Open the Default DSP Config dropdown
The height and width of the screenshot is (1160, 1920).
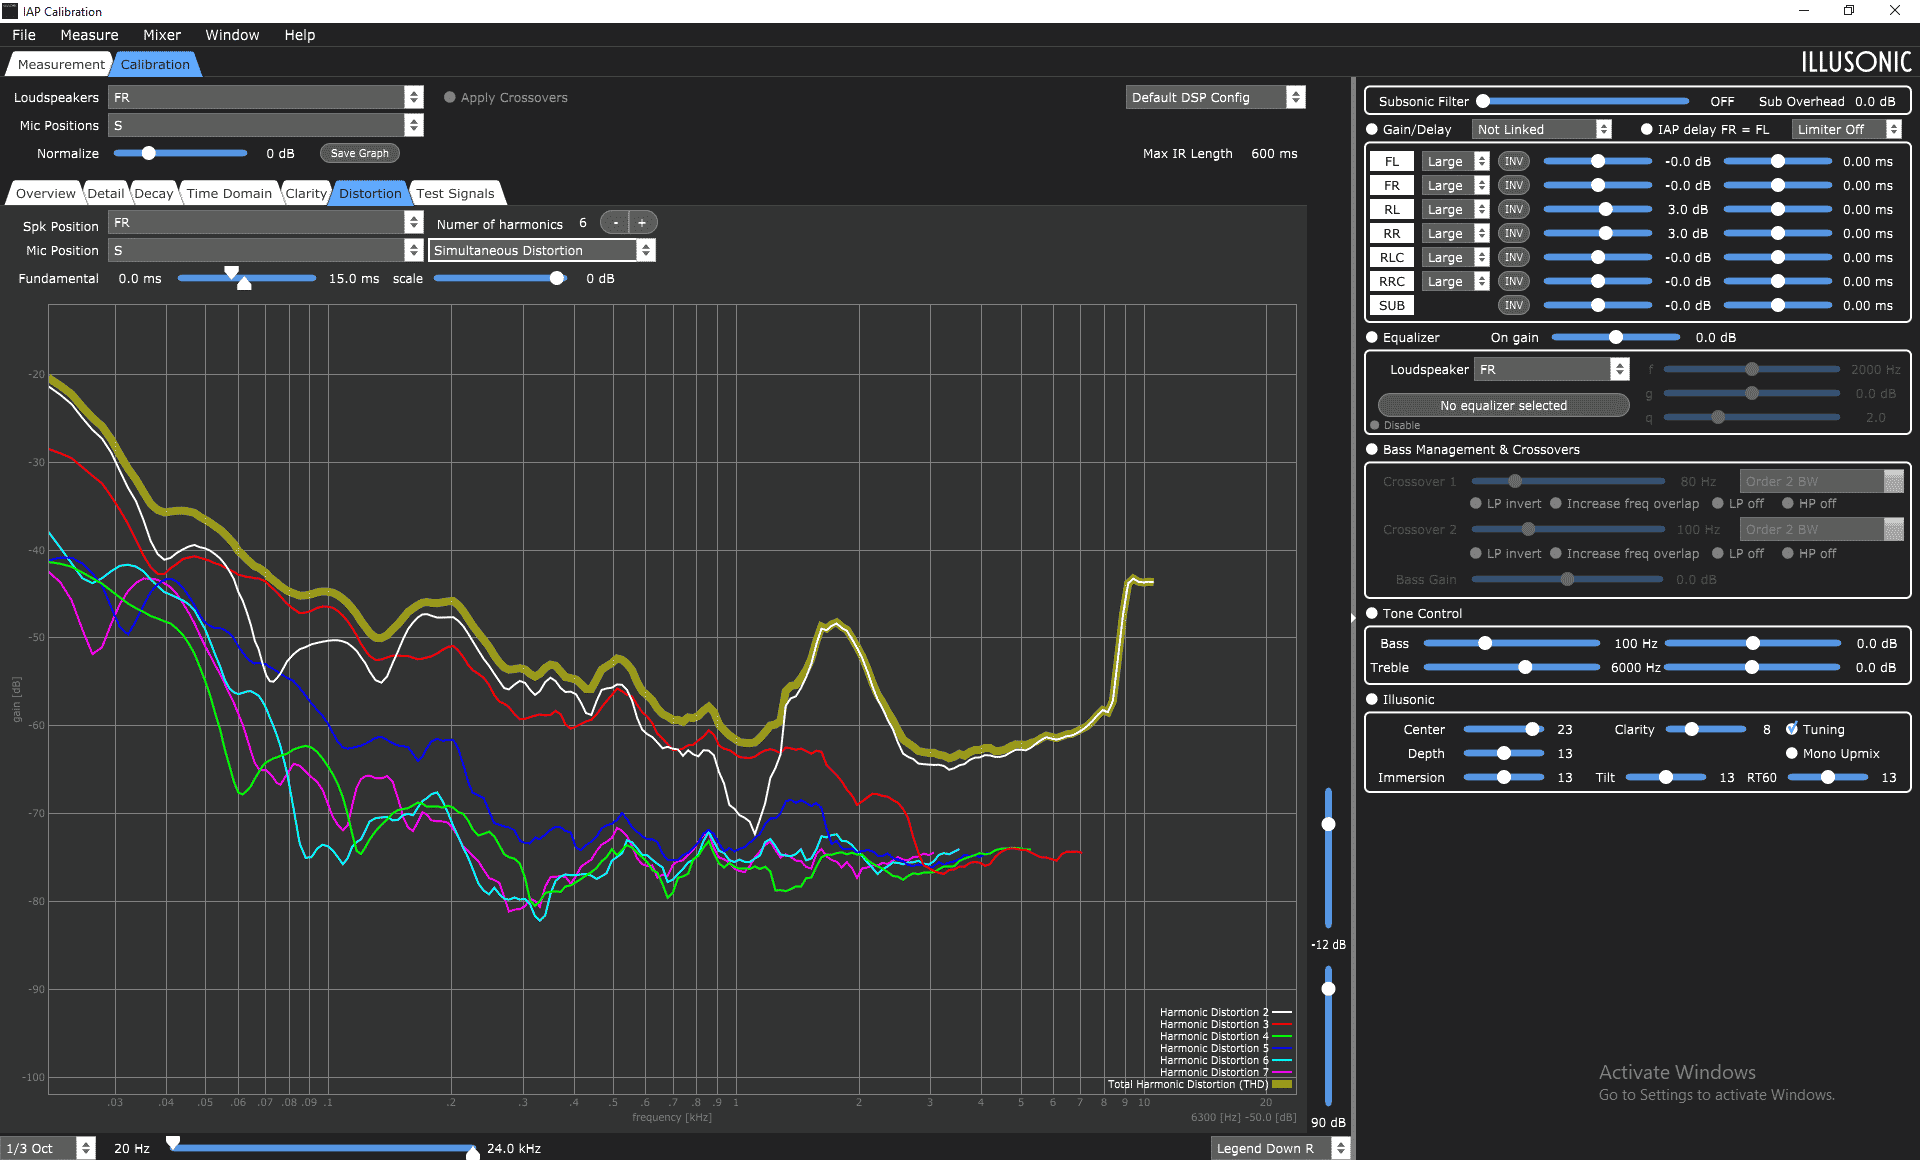coord(1216,97)
